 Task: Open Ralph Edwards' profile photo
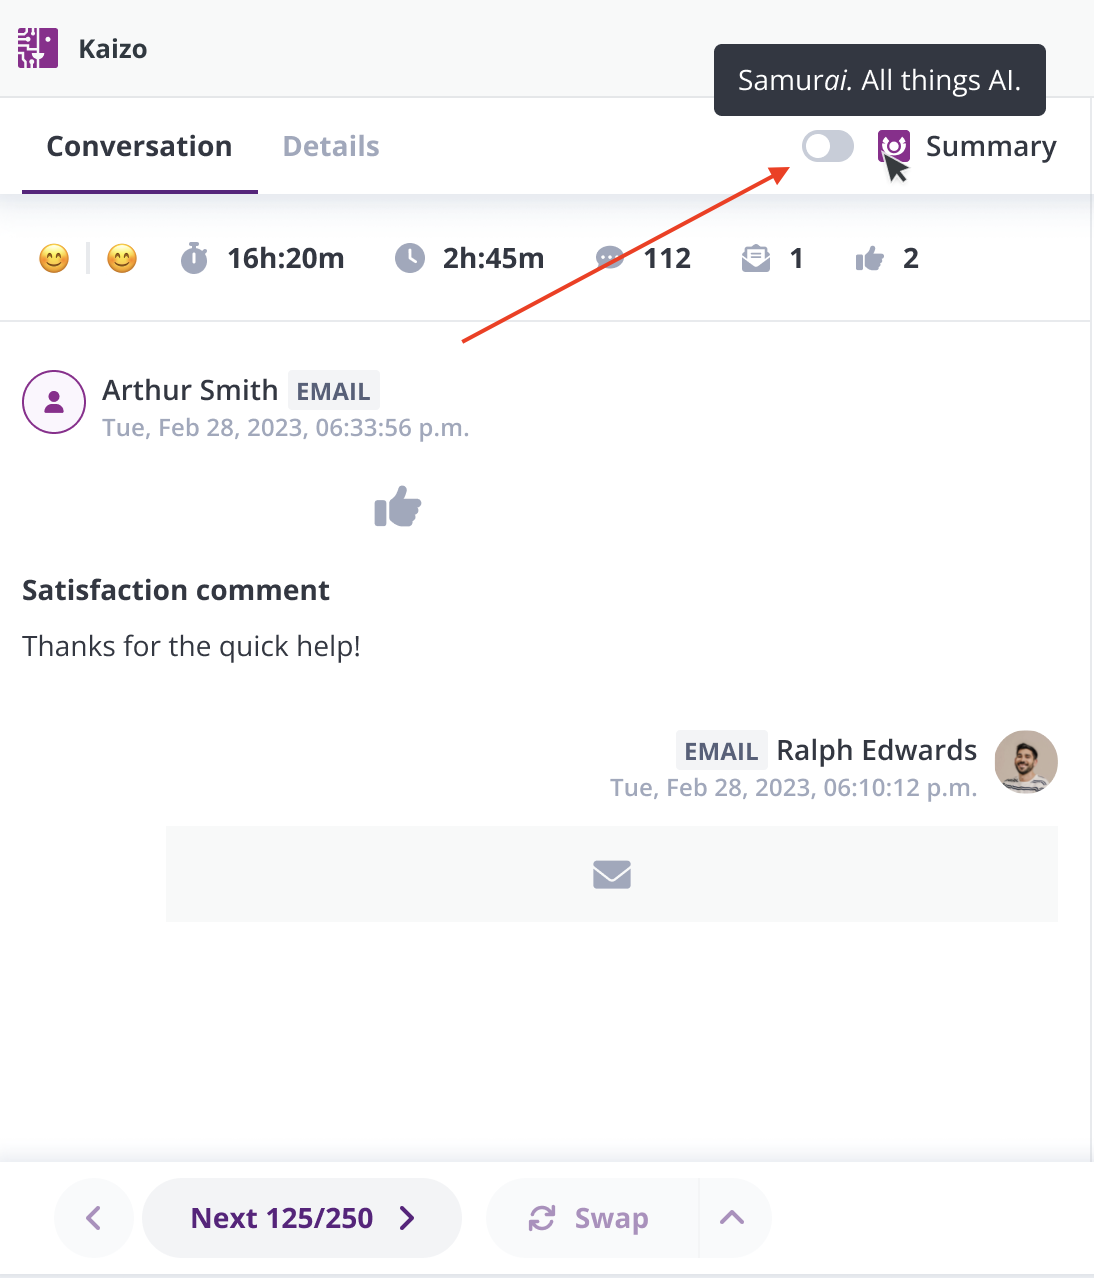(x=1026, y=762)
